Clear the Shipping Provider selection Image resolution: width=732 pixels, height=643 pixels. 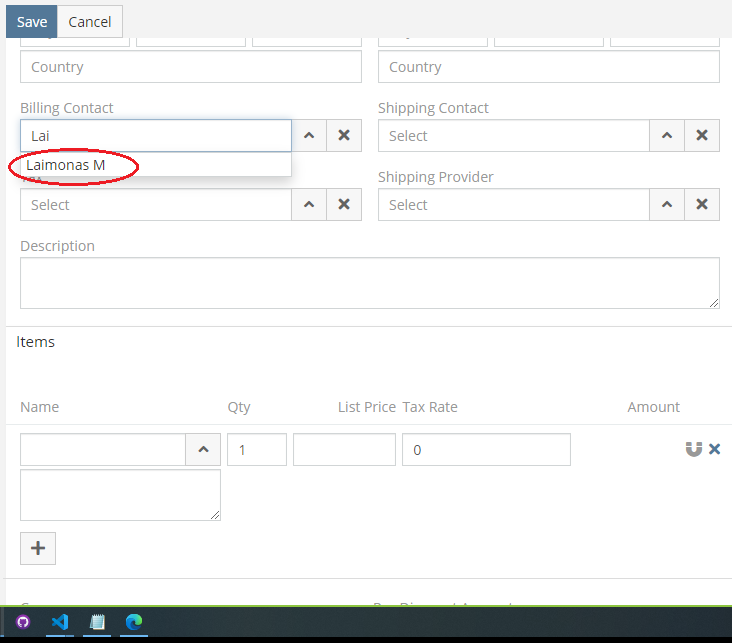point(701,205)
